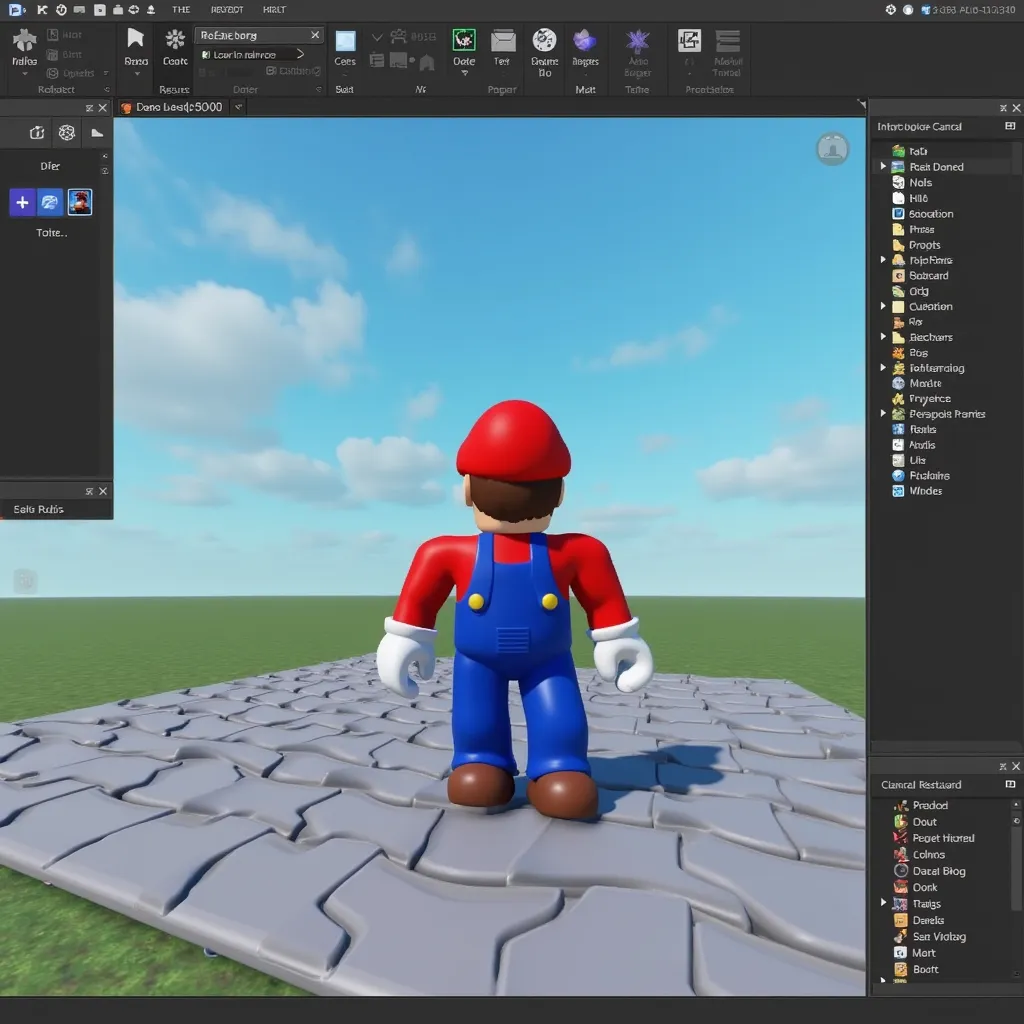Expand the Fojo Fams tree node
Image resolution: width=1024 pixels, height=1024 pixels.
[883, 260]
